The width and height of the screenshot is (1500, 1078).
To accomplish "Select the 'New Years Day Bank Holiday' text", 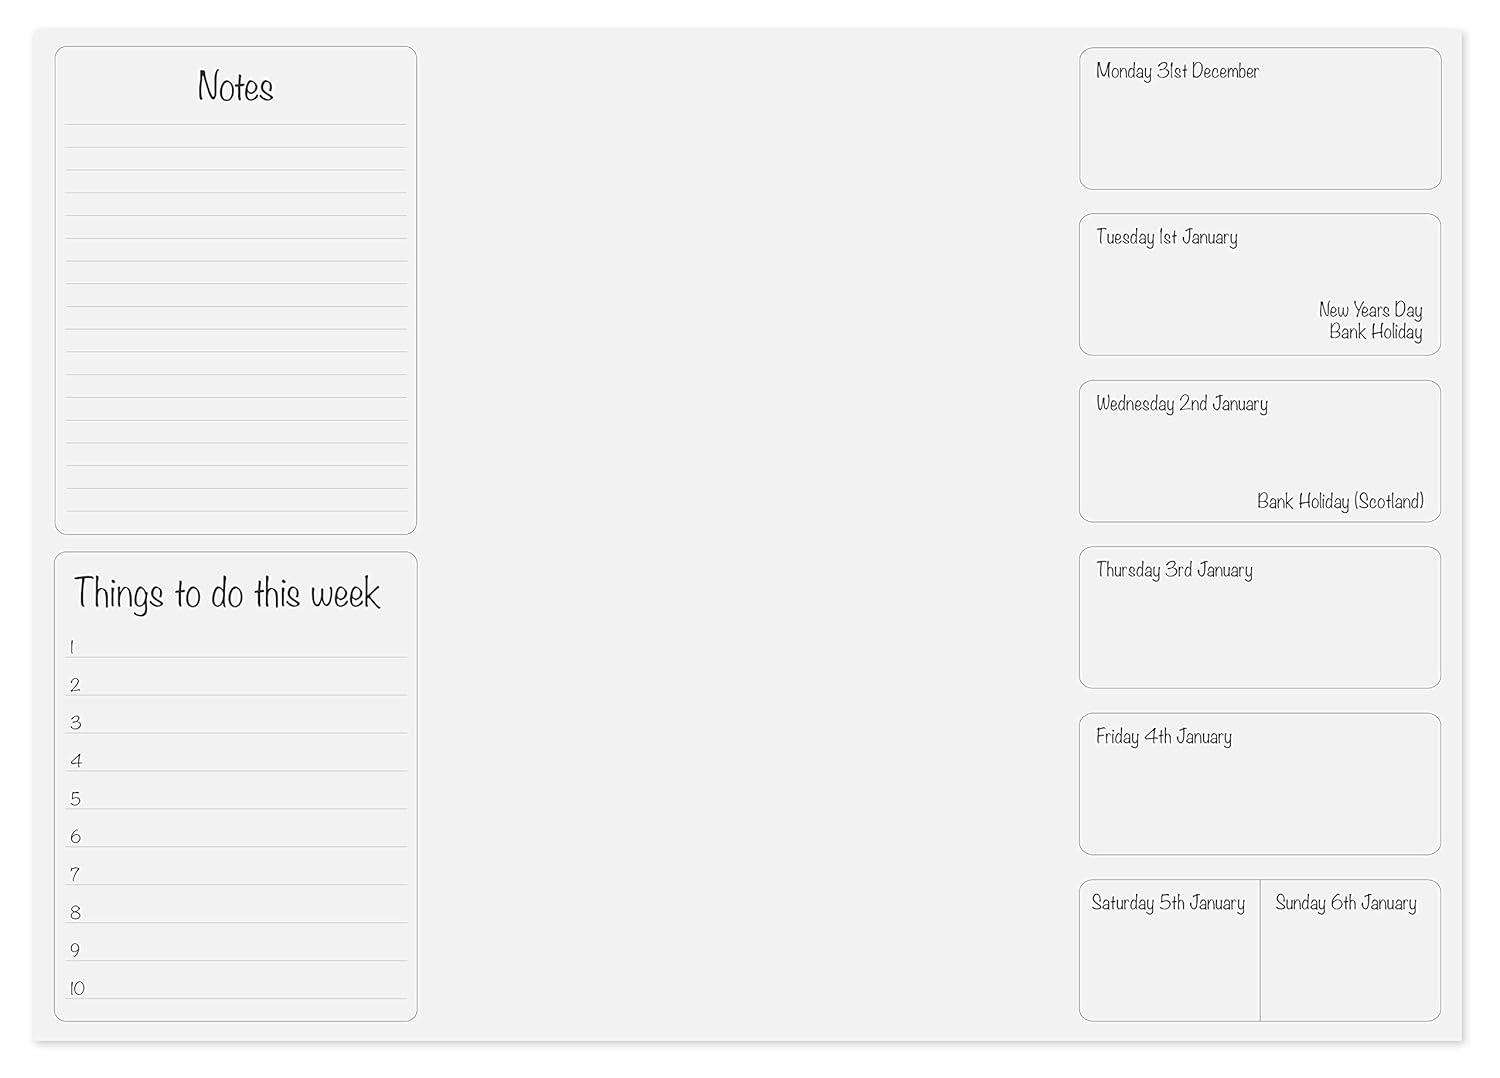I will point(1371,321).
